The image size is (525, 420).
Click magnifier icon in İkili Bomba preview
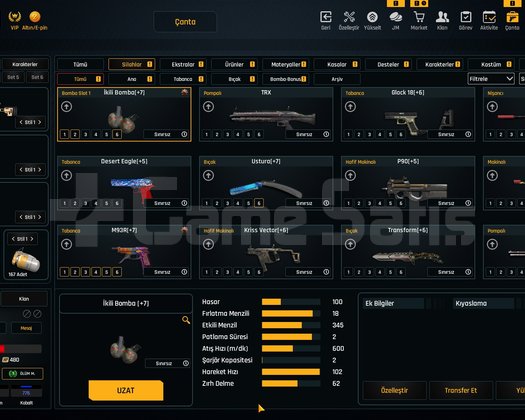(x=186, y=320)
